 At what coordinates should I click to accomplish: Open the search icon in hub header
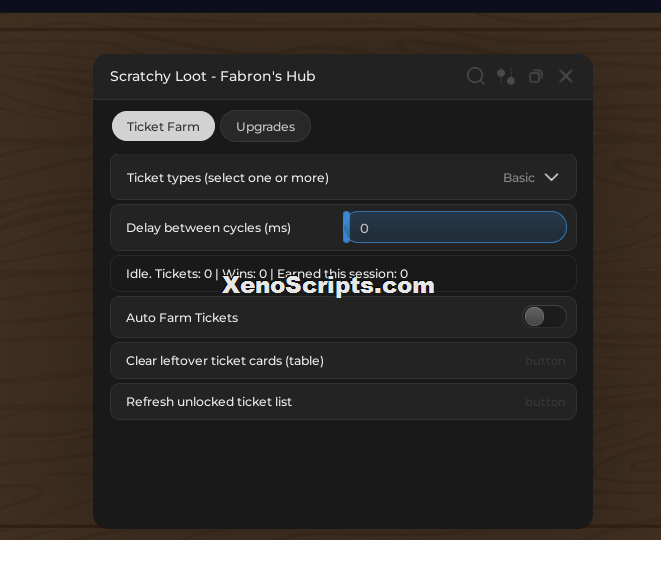(x=476, y=76)
